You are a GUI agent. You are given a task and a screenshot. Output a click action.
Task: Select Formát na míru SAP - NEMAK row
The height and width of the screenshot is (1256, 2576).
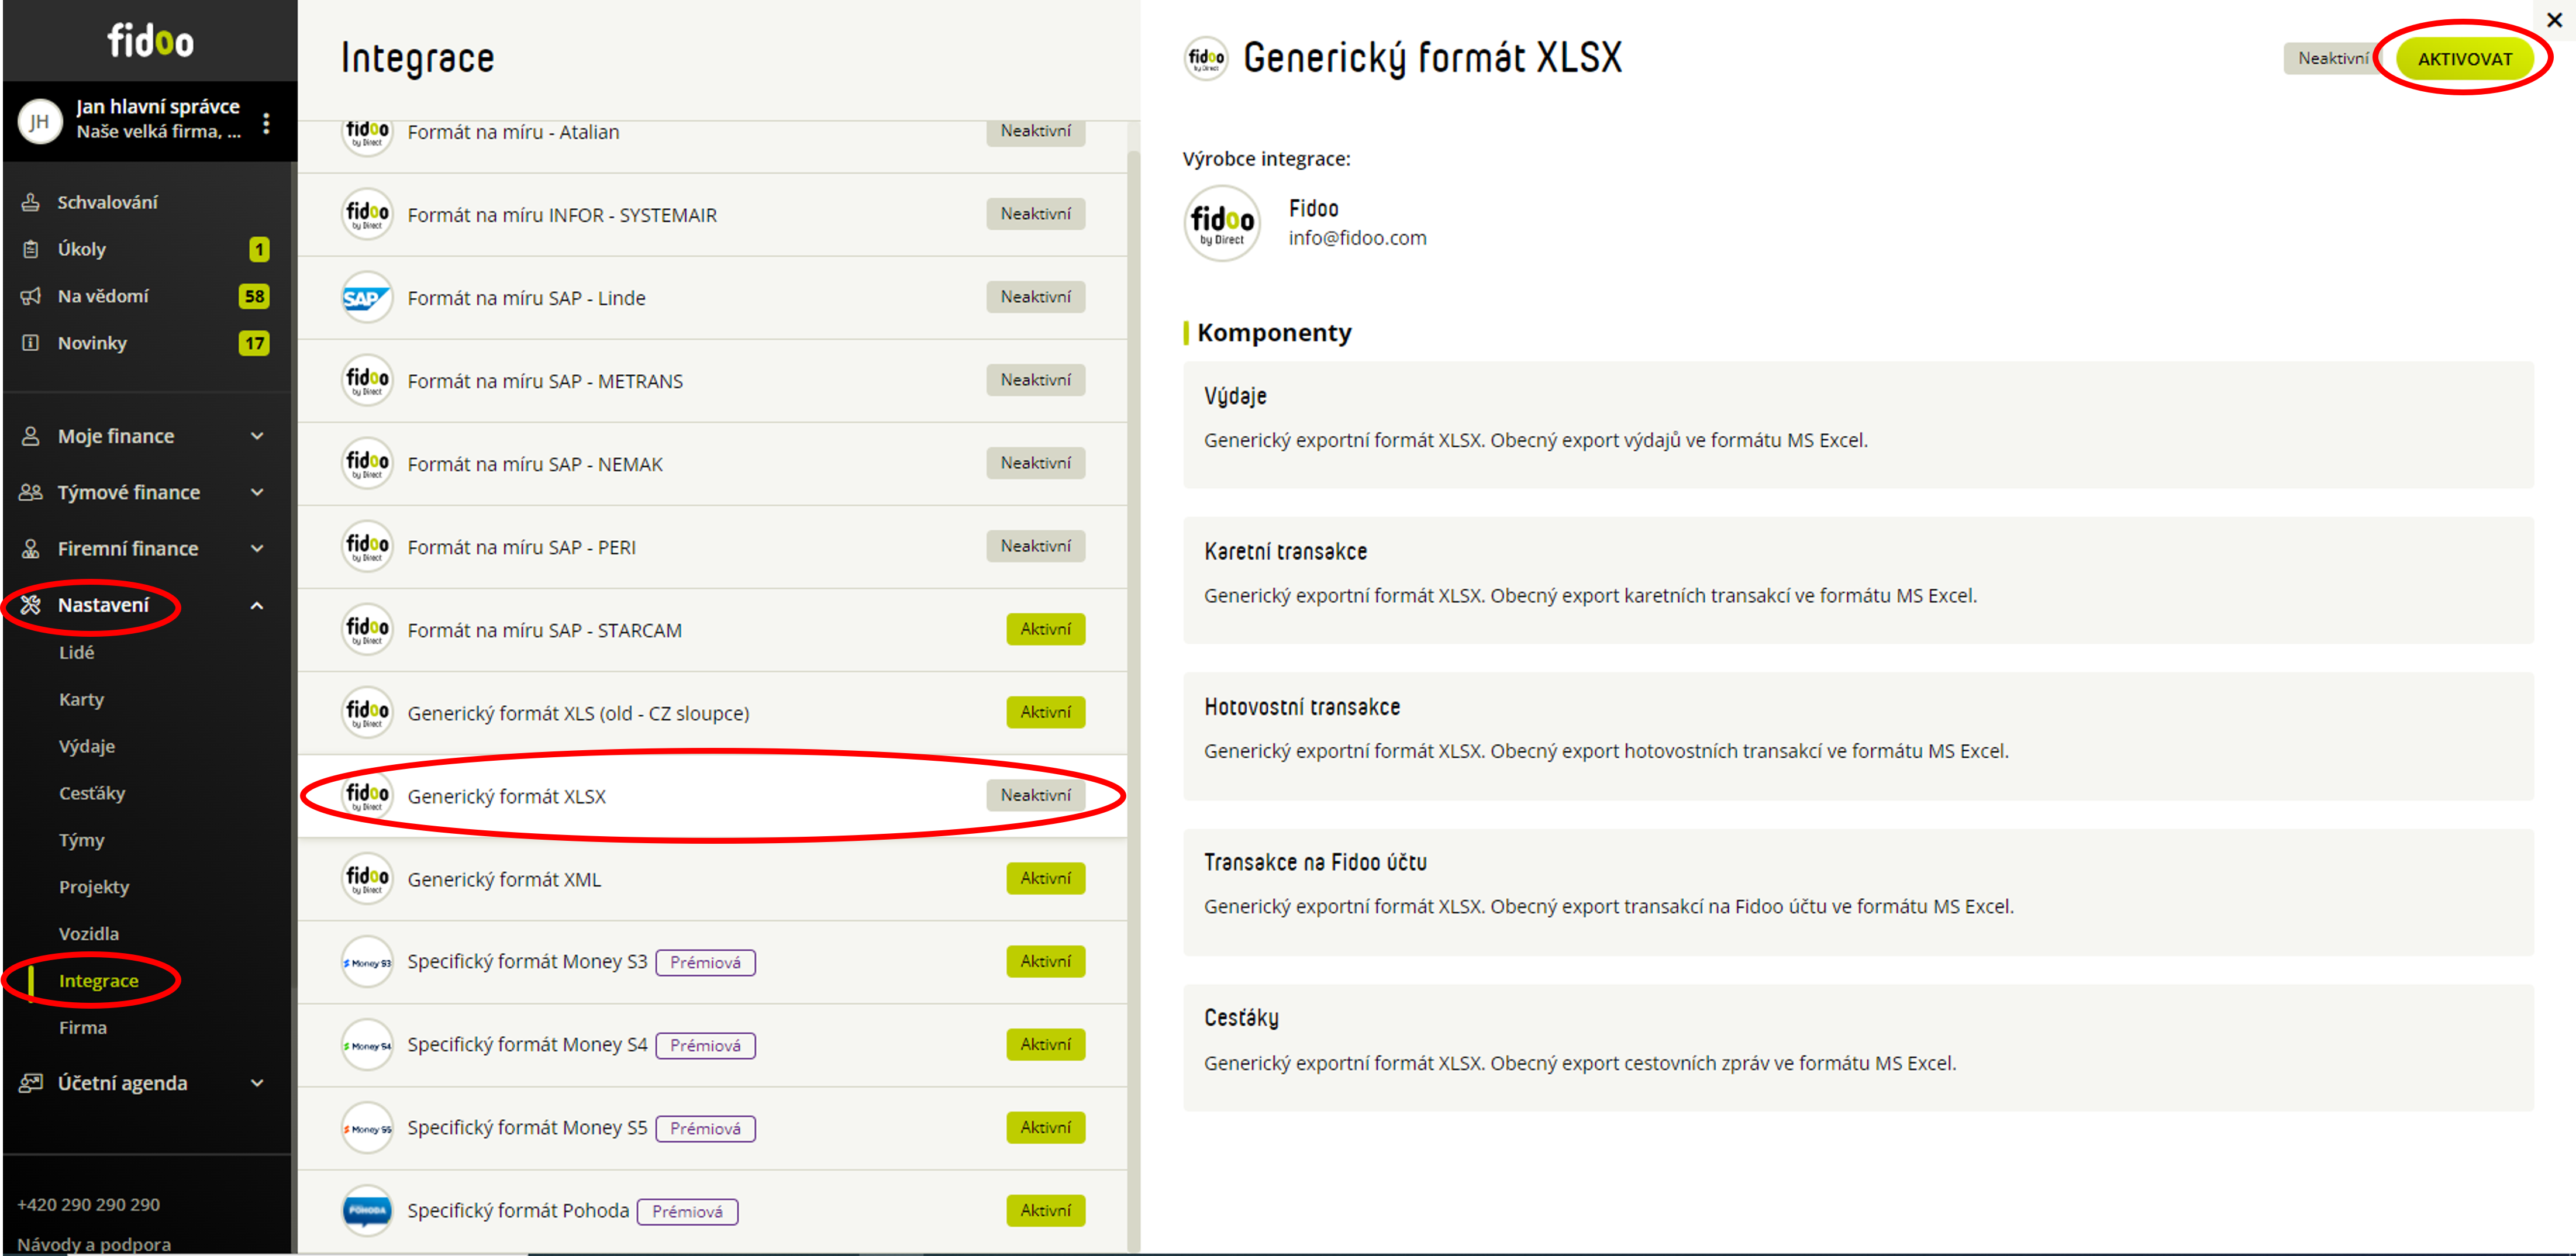pos(712,463)
